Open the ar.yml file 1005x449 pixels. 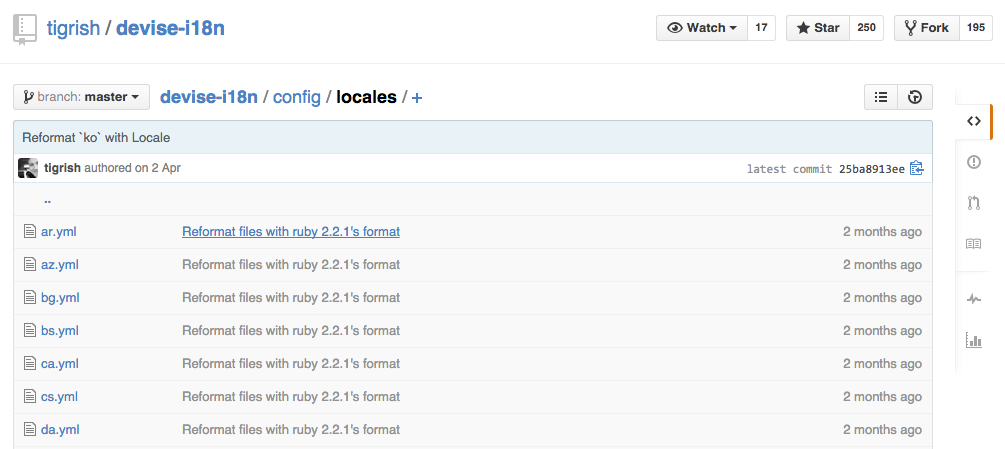coord(58,232)
